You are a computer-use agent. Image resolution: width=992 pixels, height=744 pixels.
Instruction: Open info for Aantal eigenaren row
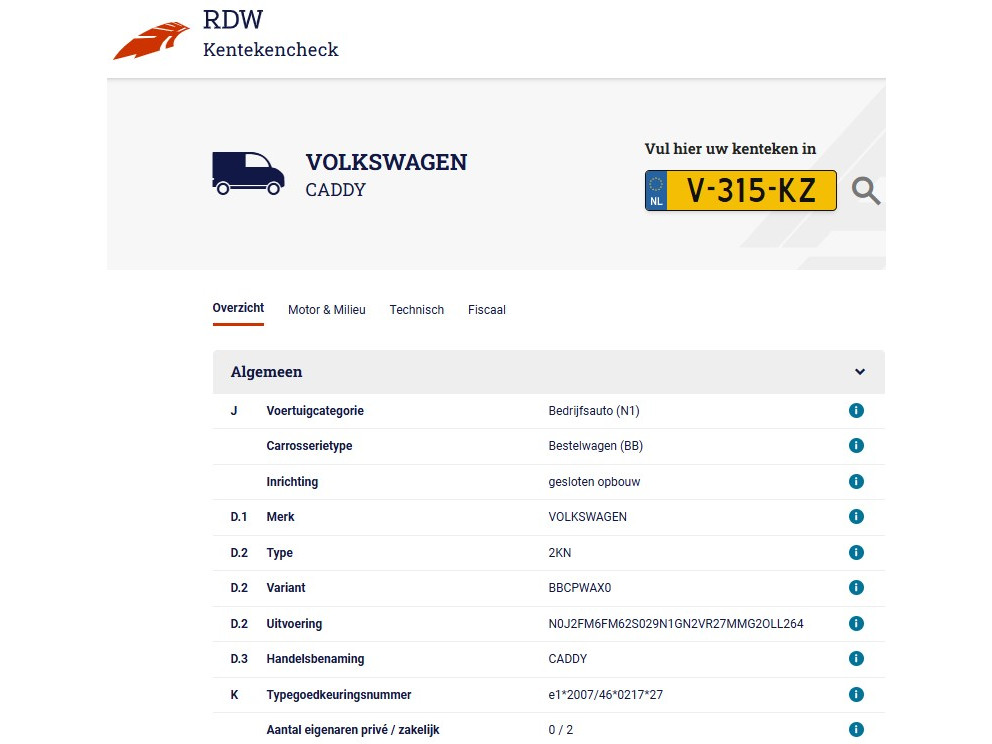(856, 729)
